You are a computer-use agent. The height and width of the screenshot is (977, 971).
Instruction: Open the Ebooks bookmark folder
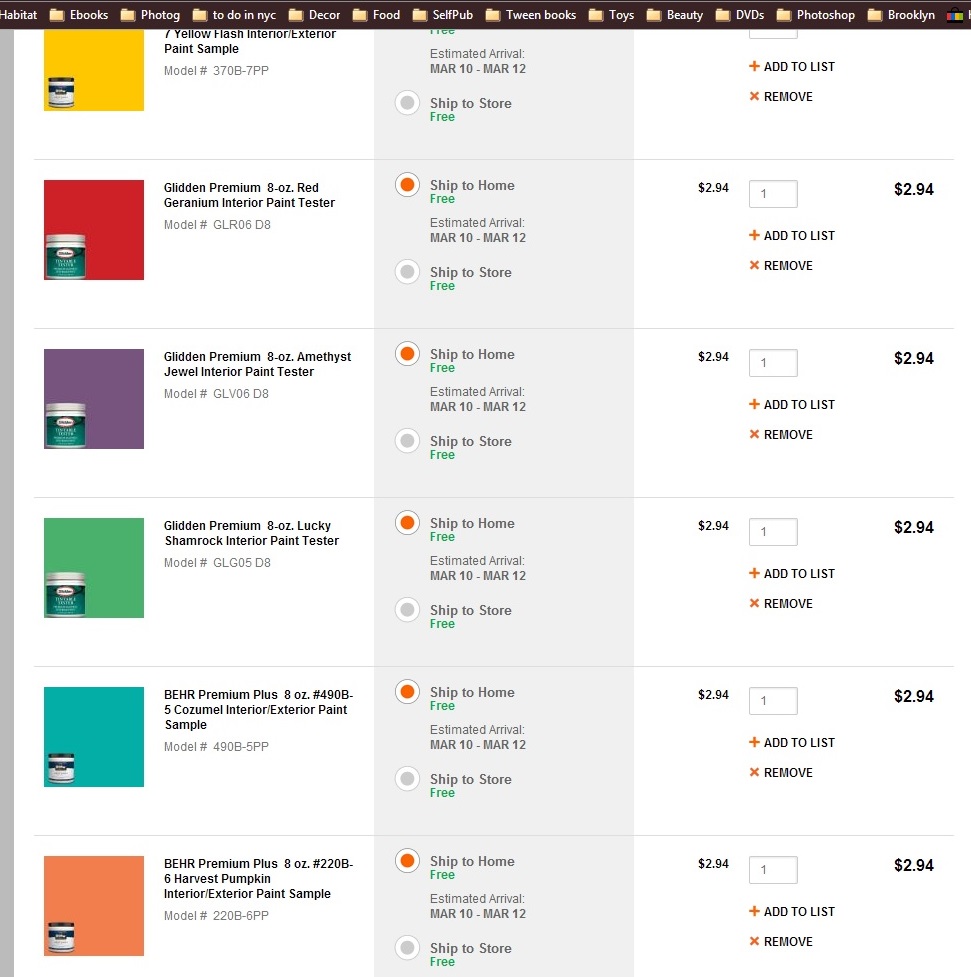78,15
